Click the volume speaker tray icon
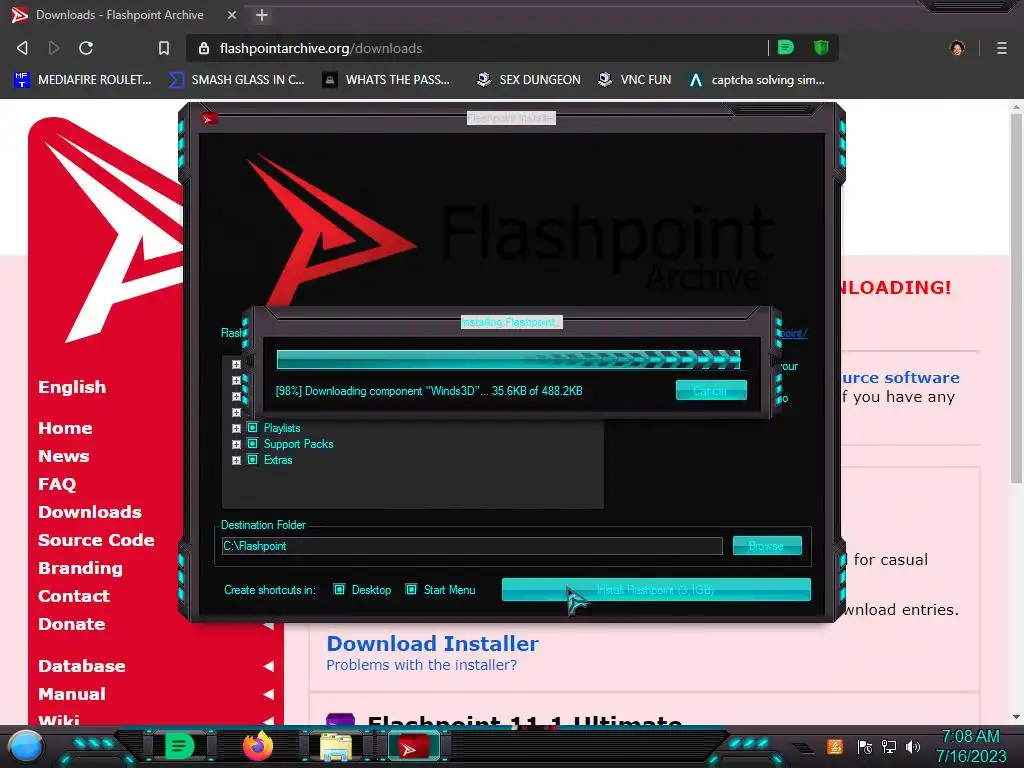The width and height of the screenshot is (1024, 768). (913, 746)
